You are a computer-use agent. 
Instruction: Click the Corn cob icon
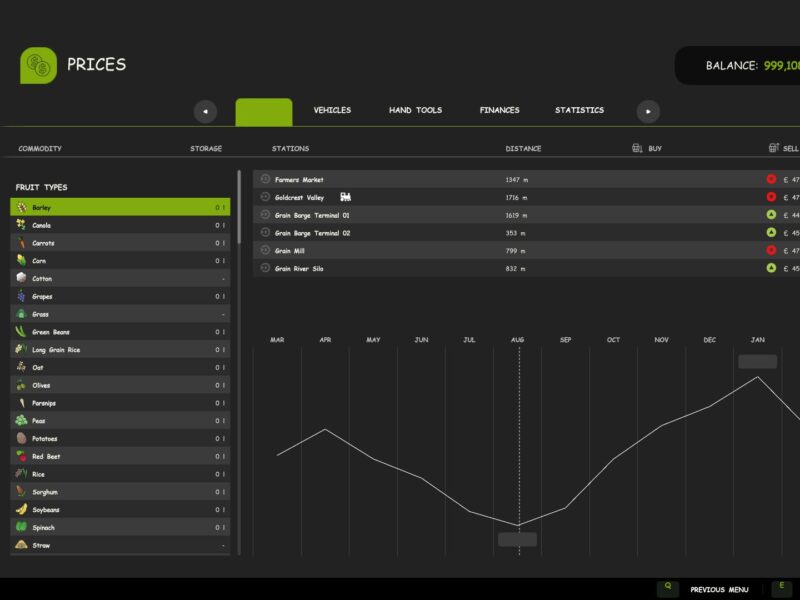[21, 261]
